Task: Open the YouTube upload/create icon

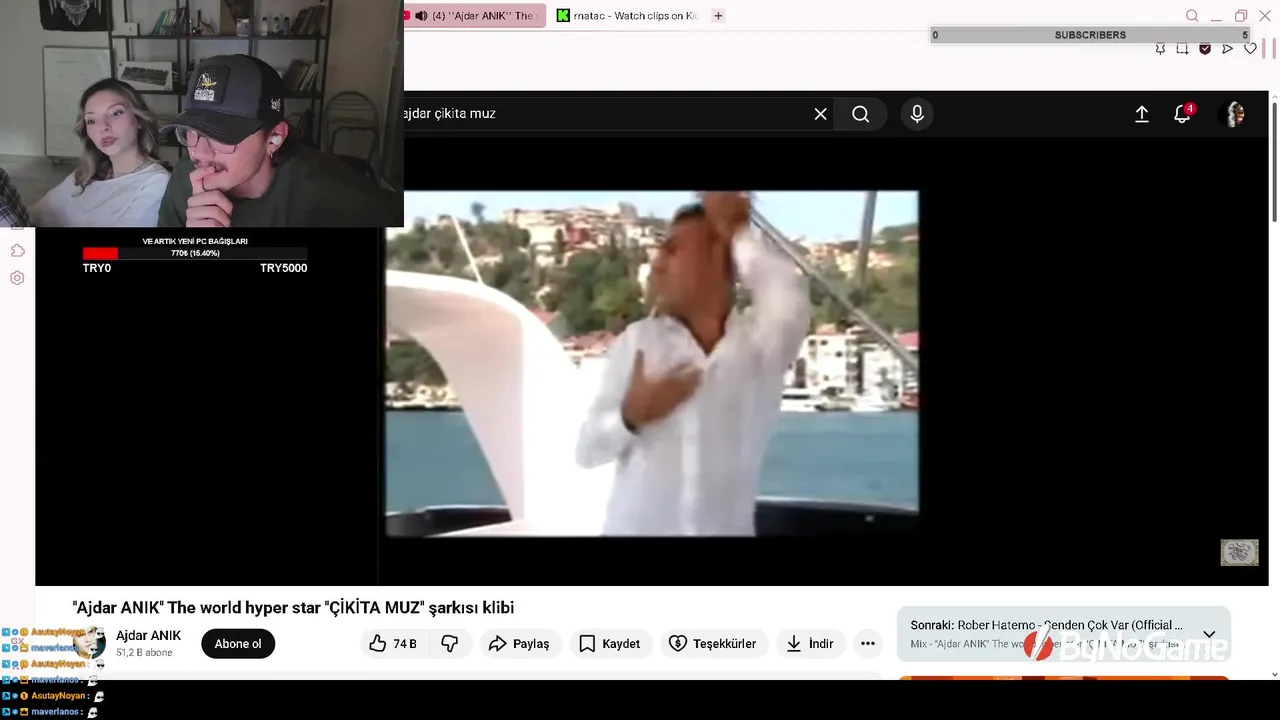Action: click(x=1141, y=114)
